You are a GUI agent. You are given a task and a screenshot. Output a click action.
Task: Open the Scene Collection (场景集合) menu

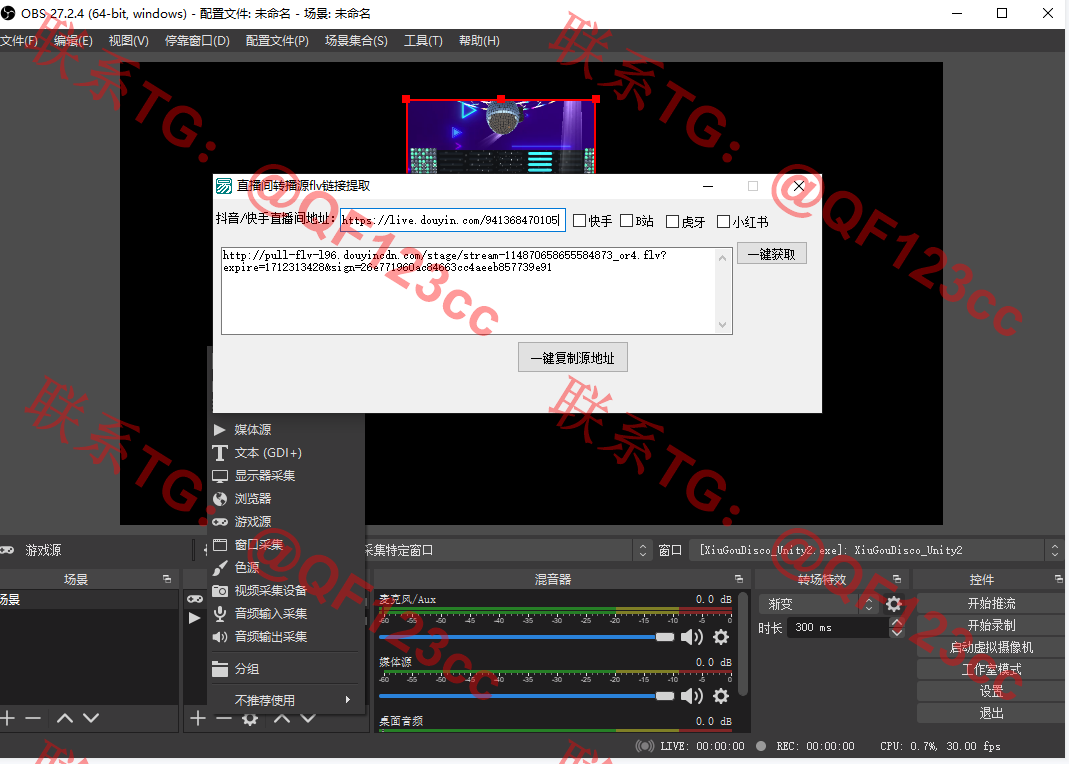point(356,41)
